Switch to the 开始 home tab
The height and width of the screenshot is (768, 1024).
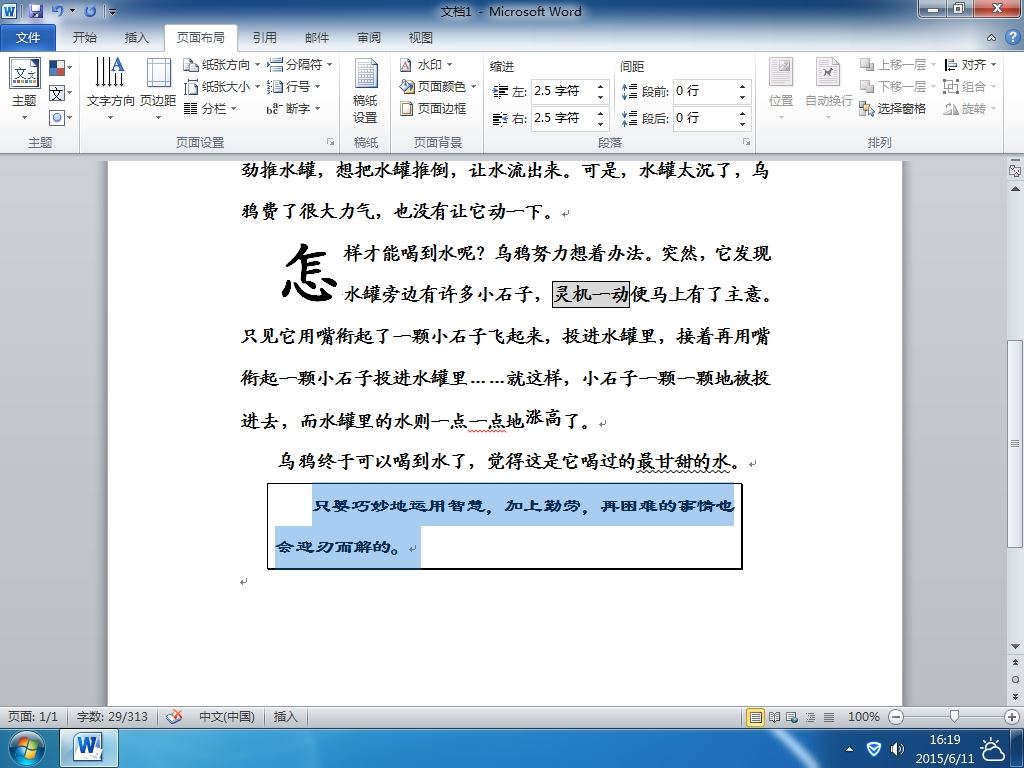point(84,38)
